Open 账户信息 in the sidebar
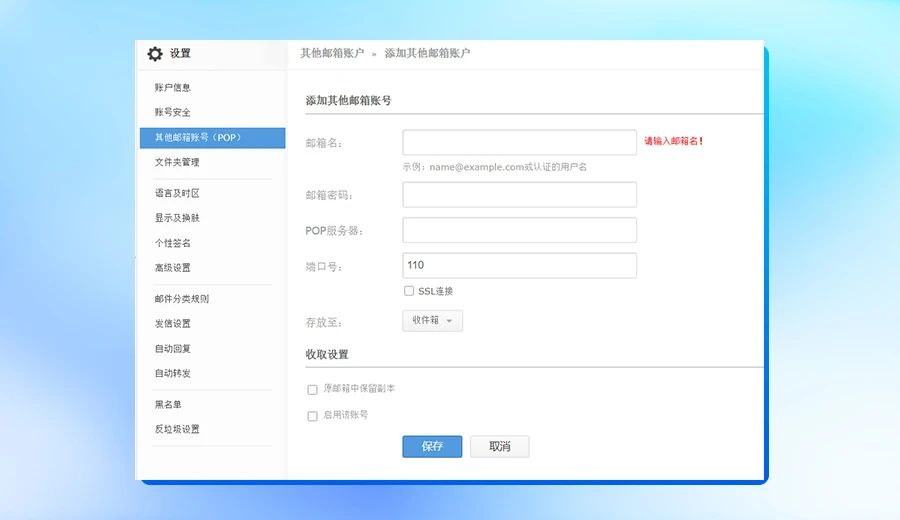This screenshot has height=520, width=900. coord(173,88)
